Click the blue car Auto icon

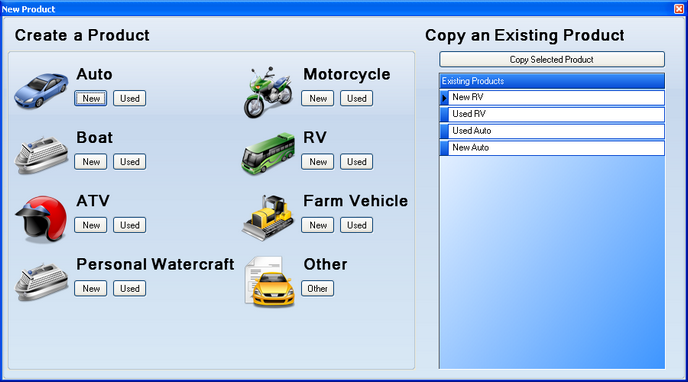pyautogui.click(x=41, y=90)
